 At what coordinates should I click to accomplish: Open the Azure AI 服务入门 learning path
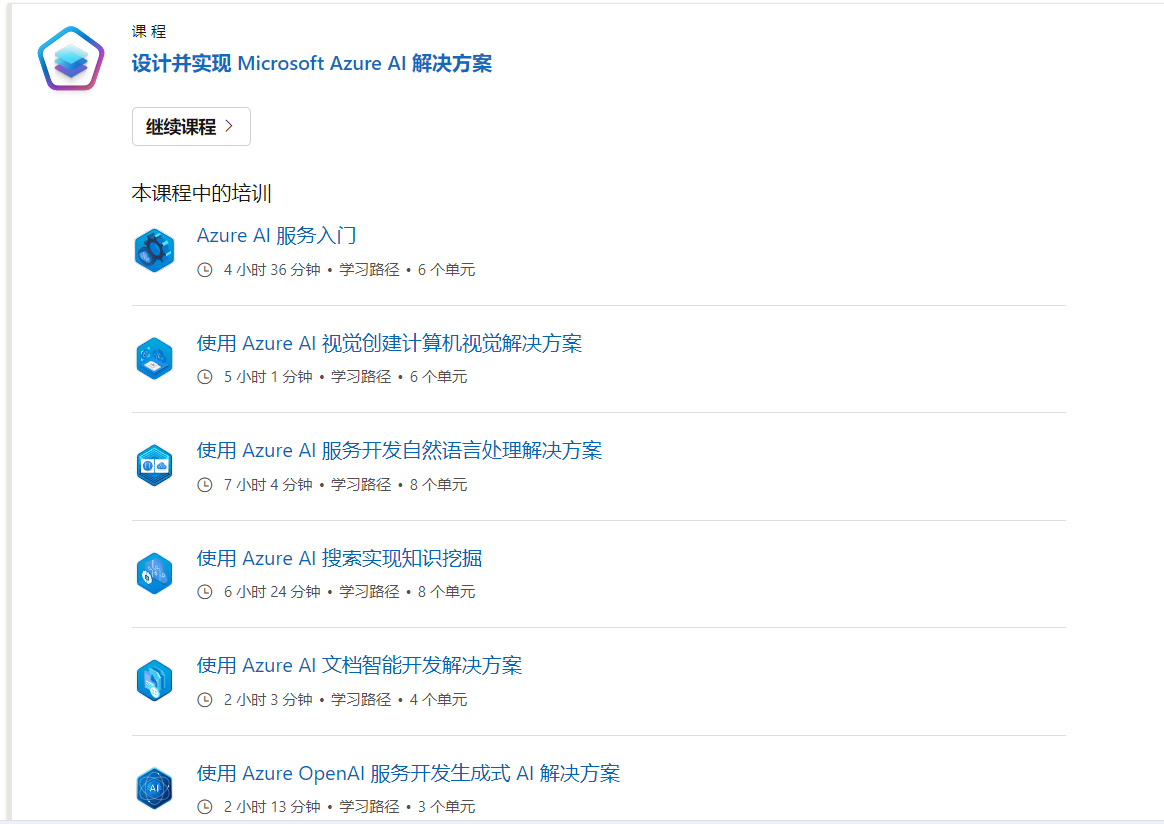[276, 235]
